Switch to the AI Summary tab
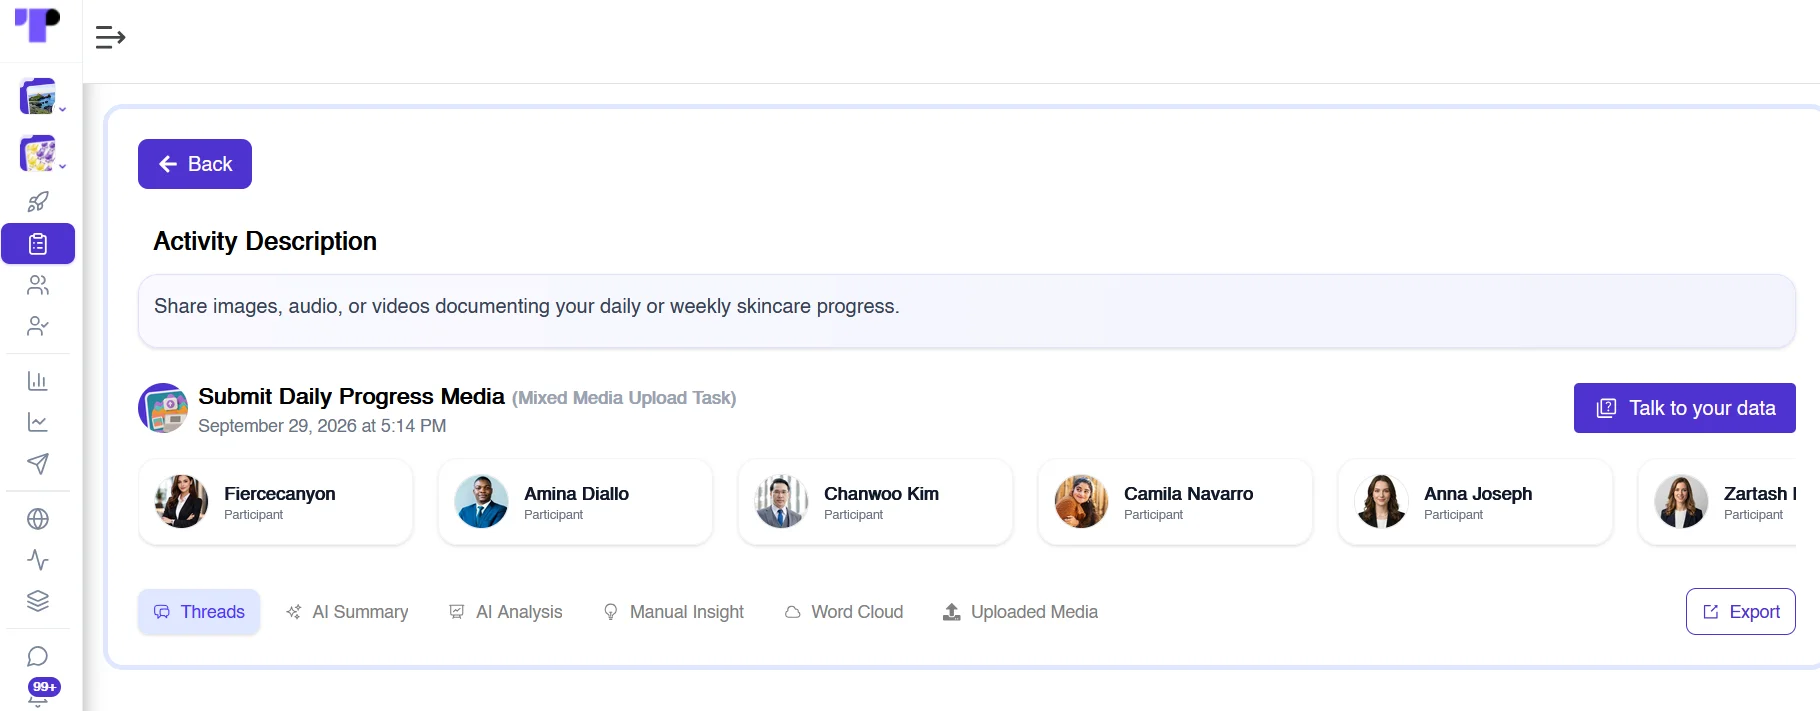The height and width of the screenshot is (711, 1820). [347, 612]
